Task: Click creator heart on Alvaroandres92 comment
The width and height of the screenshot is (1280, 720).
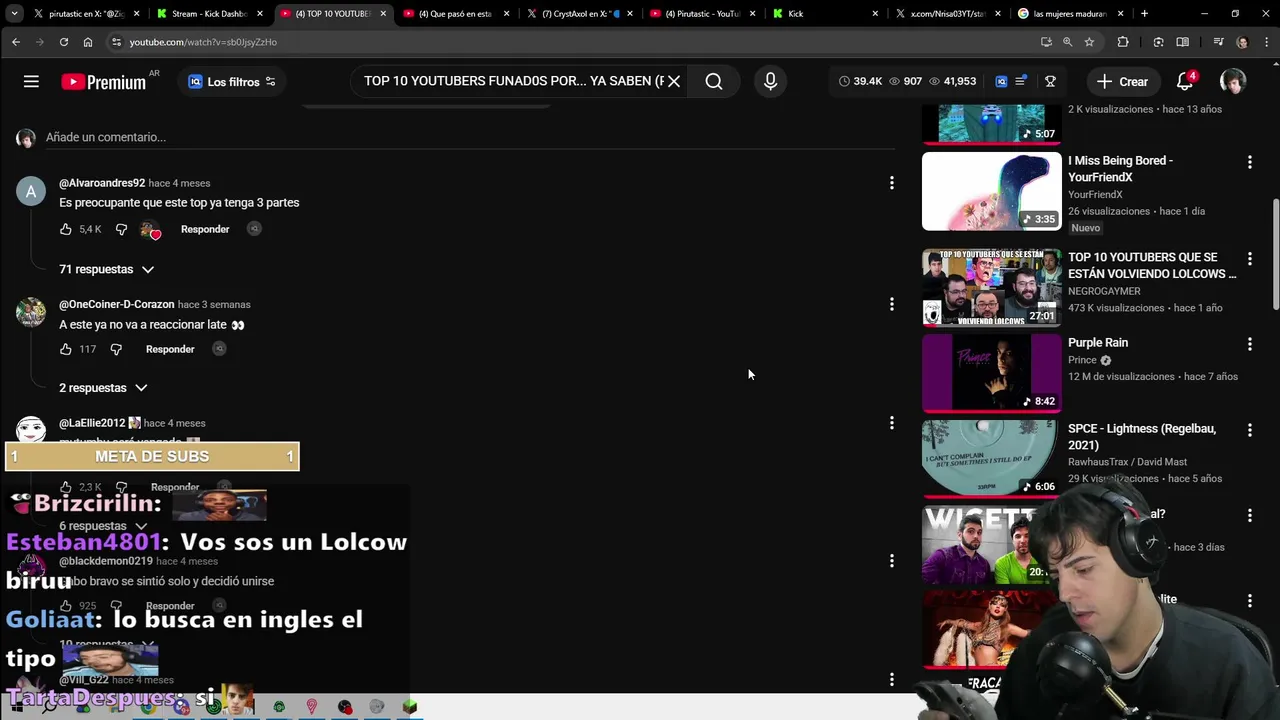Action: tap(151, 230)
